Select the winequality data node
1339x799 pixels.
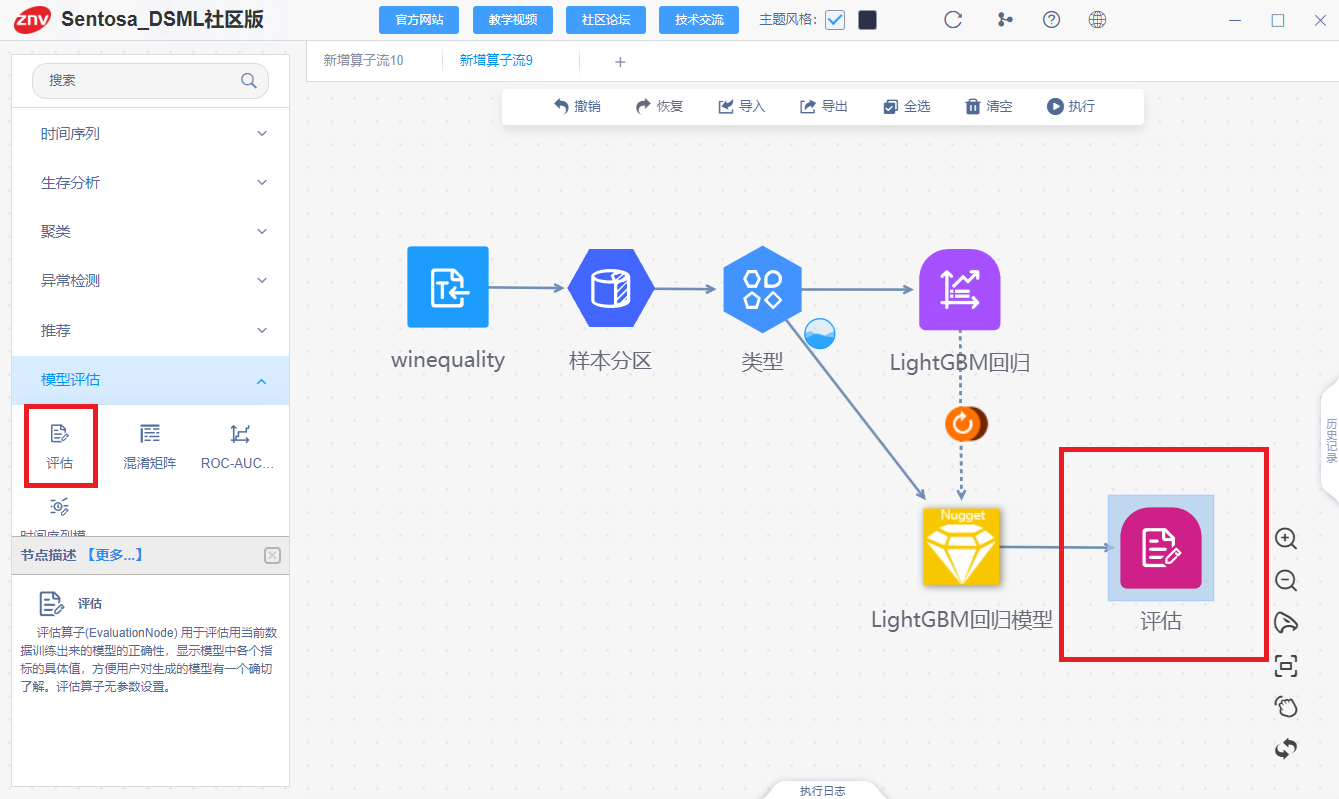pyautogui.click(x=448, y=287)
